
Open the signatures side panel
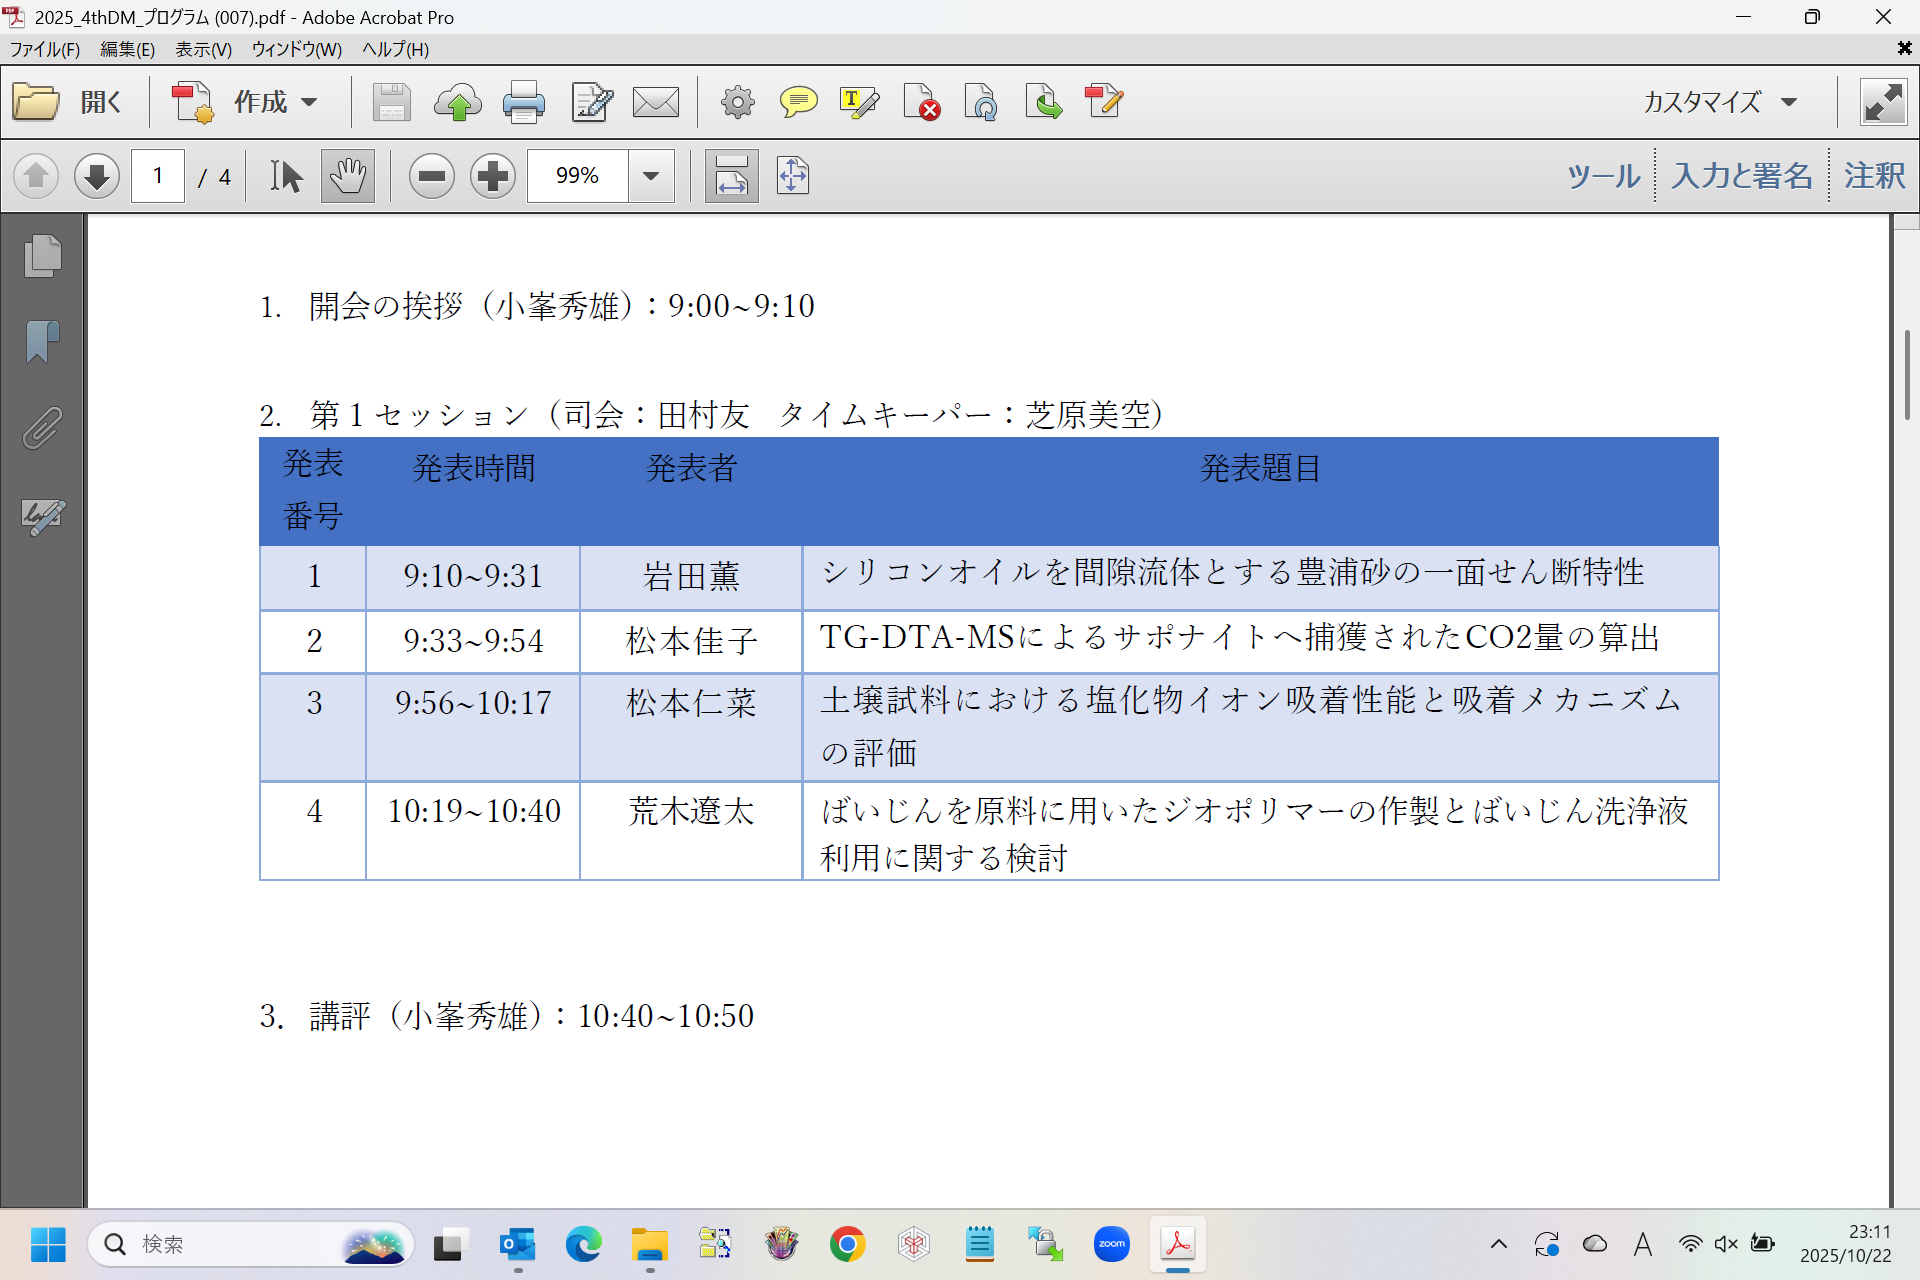coord(42,516)
